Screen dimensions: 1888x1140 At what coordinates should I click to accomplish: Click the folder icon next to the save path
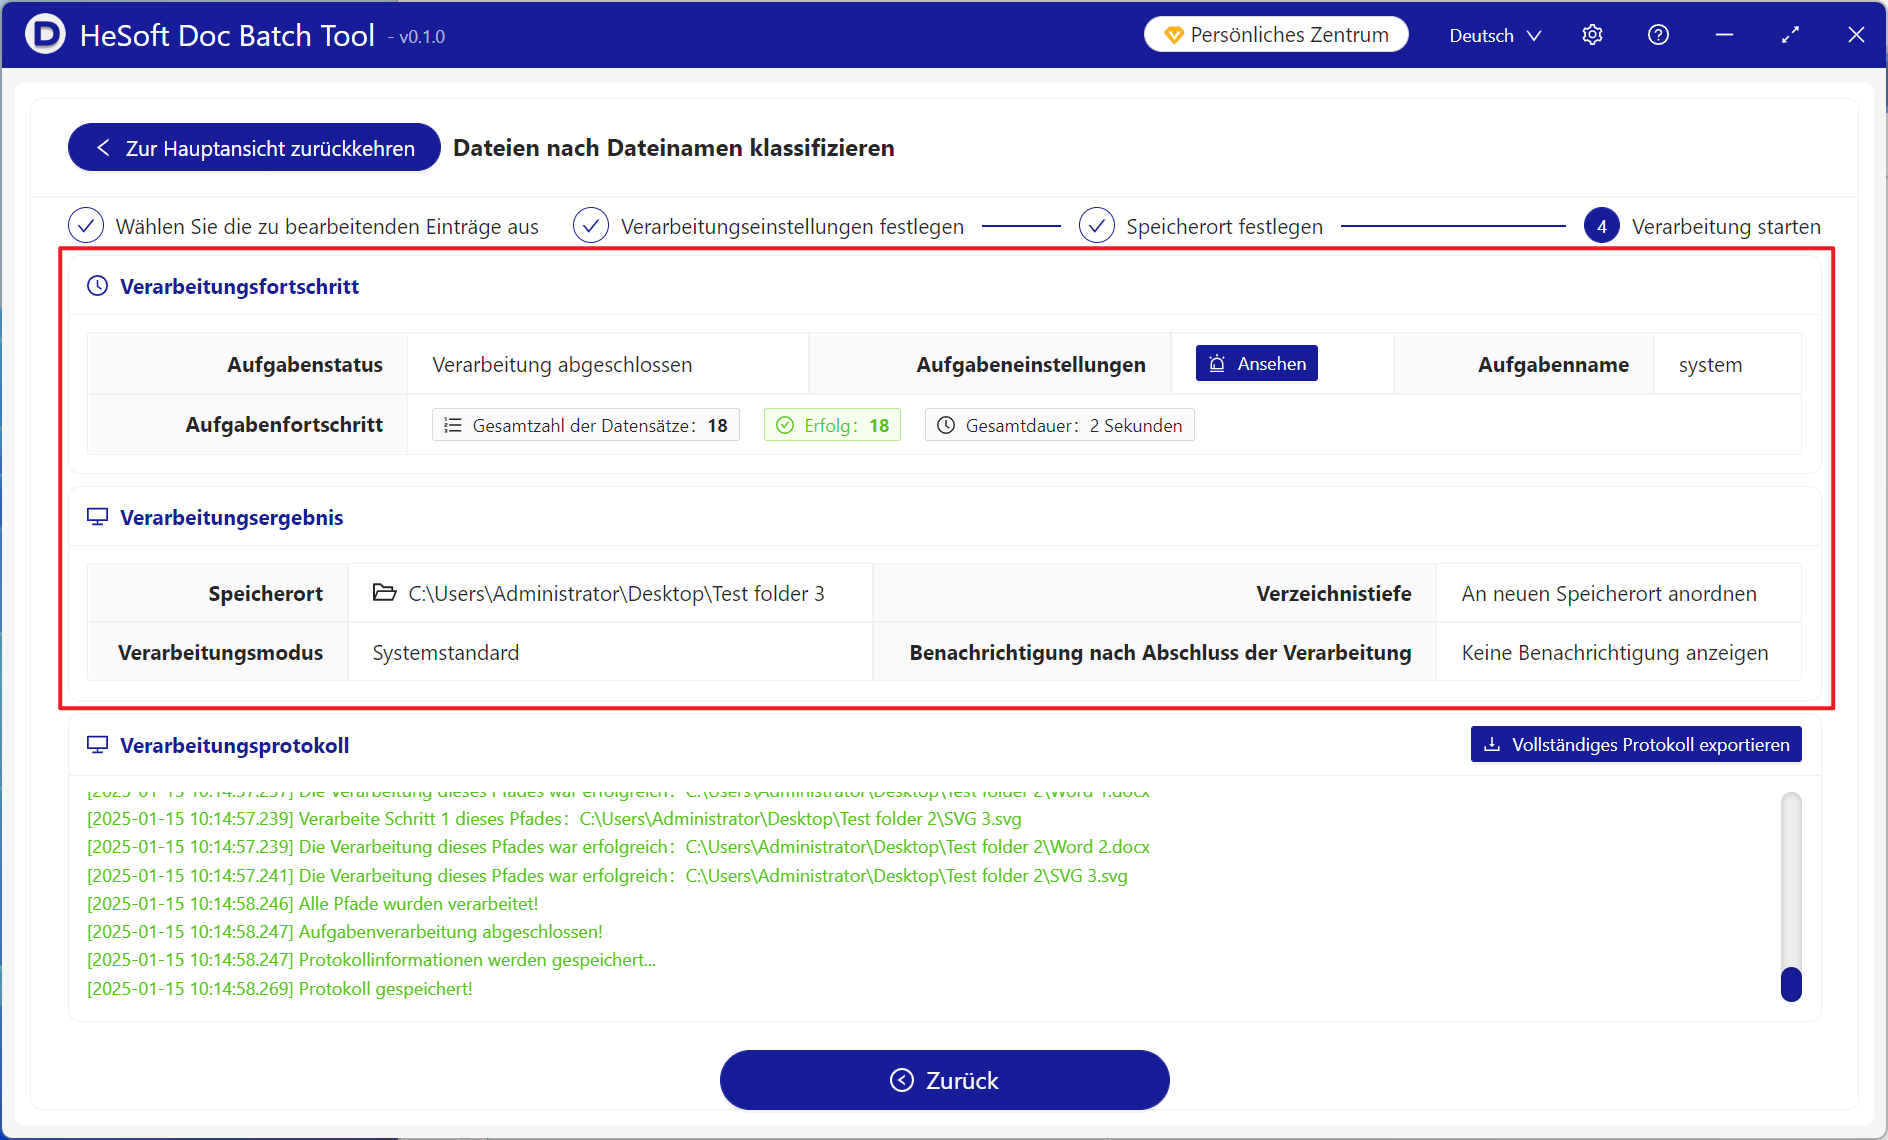[384, 593]
